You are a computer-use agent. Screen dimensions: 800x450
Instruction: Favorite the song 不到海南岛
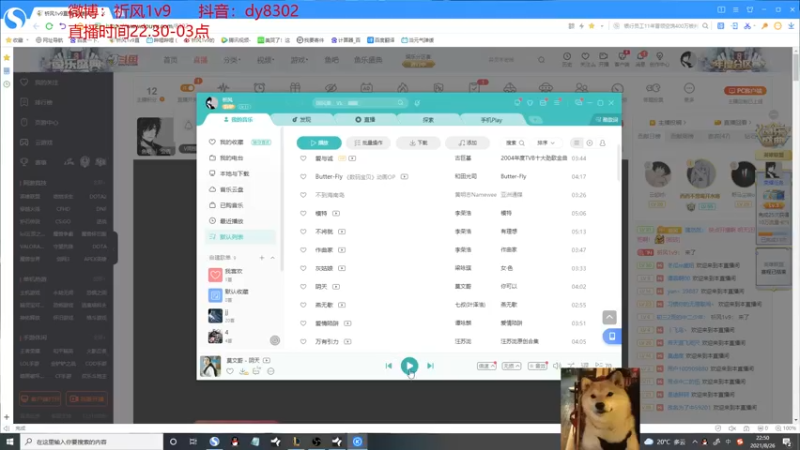[x=303, y=195]
